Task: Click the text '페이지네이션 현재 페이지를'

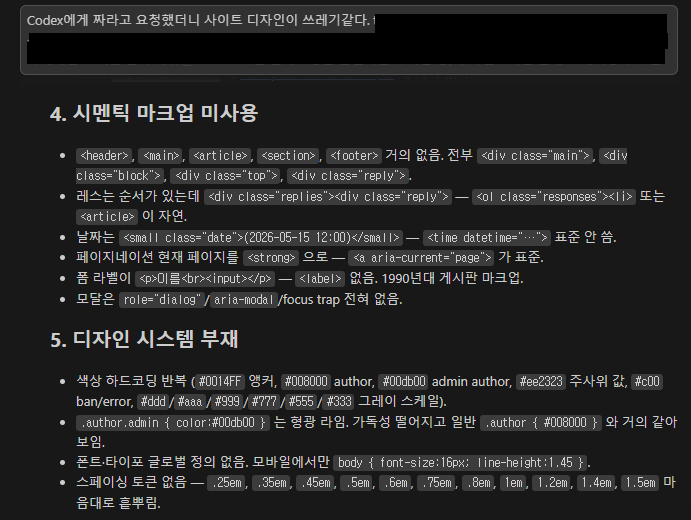Action: pos(157,257)
